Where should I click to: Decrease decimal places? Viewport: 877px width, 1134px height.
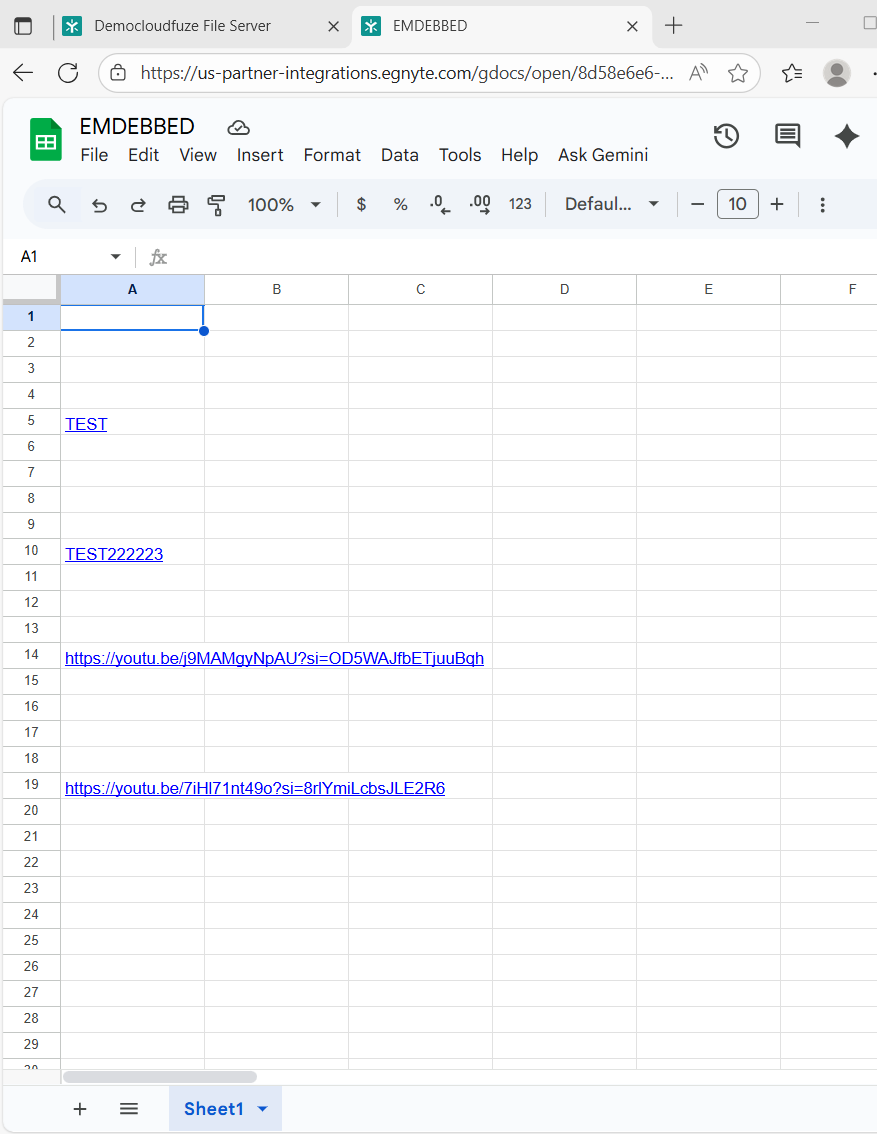pos(439,203)
